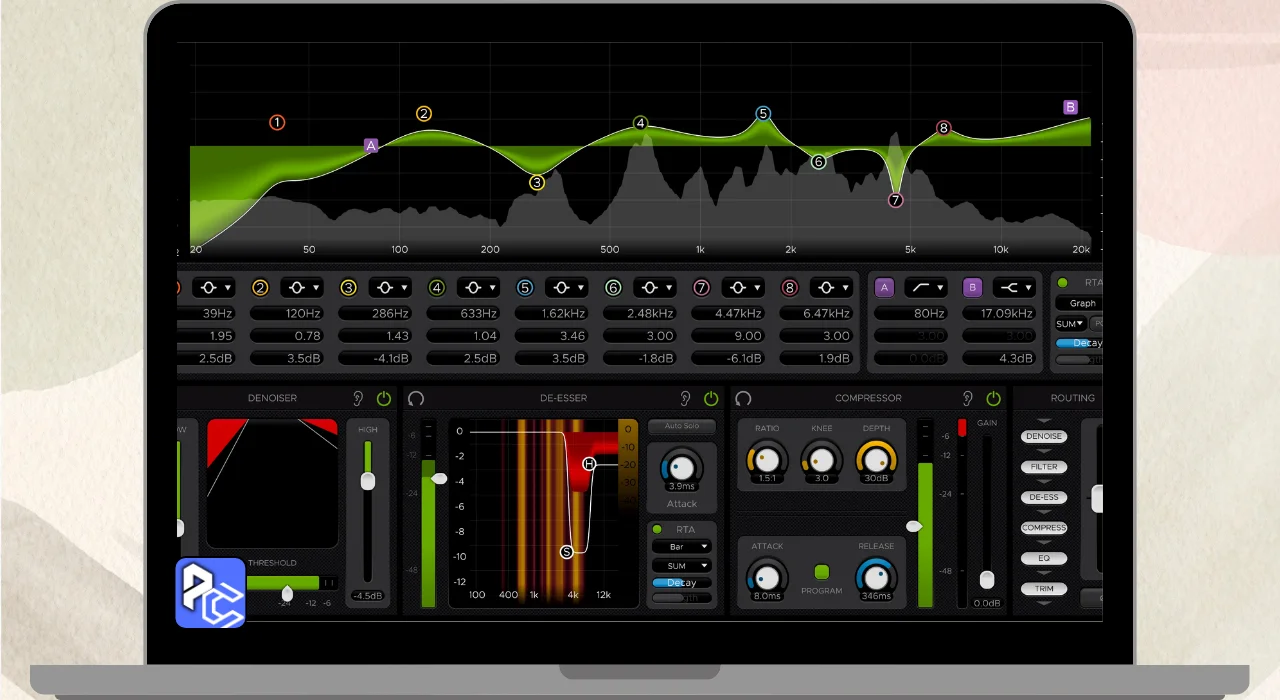Select filter node A on EQ graph
This screenshot has height=700, width=1280.
[371, 145]
